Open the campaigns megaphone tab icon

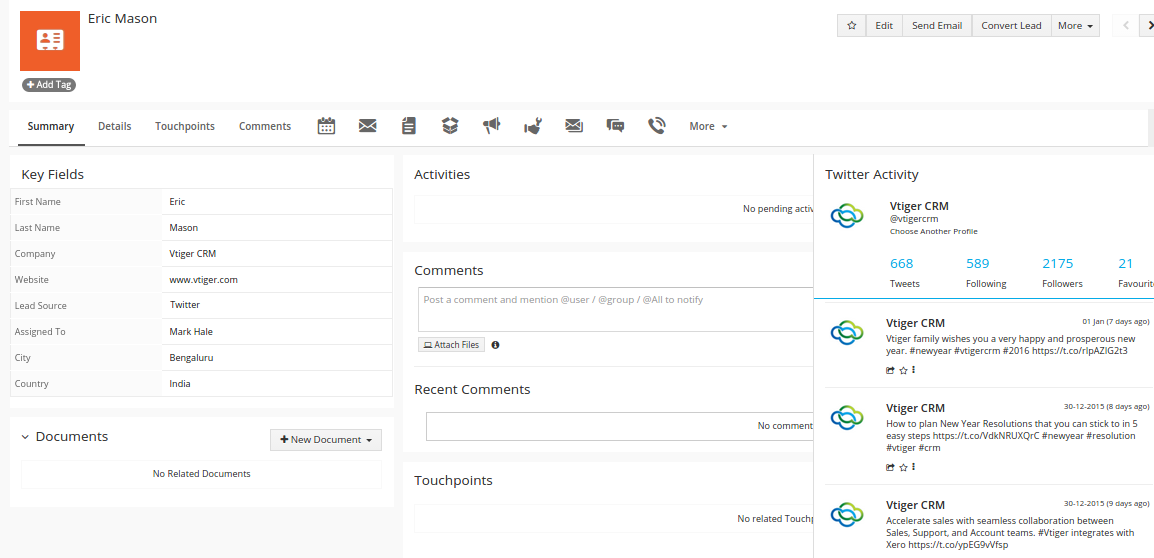(491, 126)
